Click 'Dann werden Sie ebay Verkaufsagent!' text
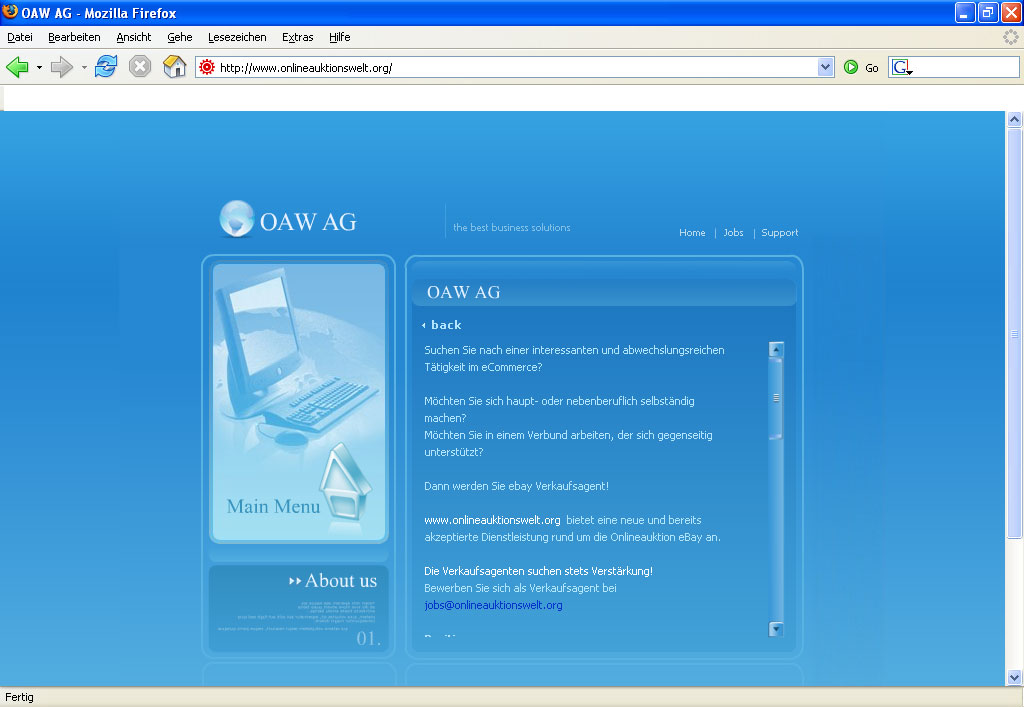The width and height of the screenshot is (1024, 707). pos(516,486)
